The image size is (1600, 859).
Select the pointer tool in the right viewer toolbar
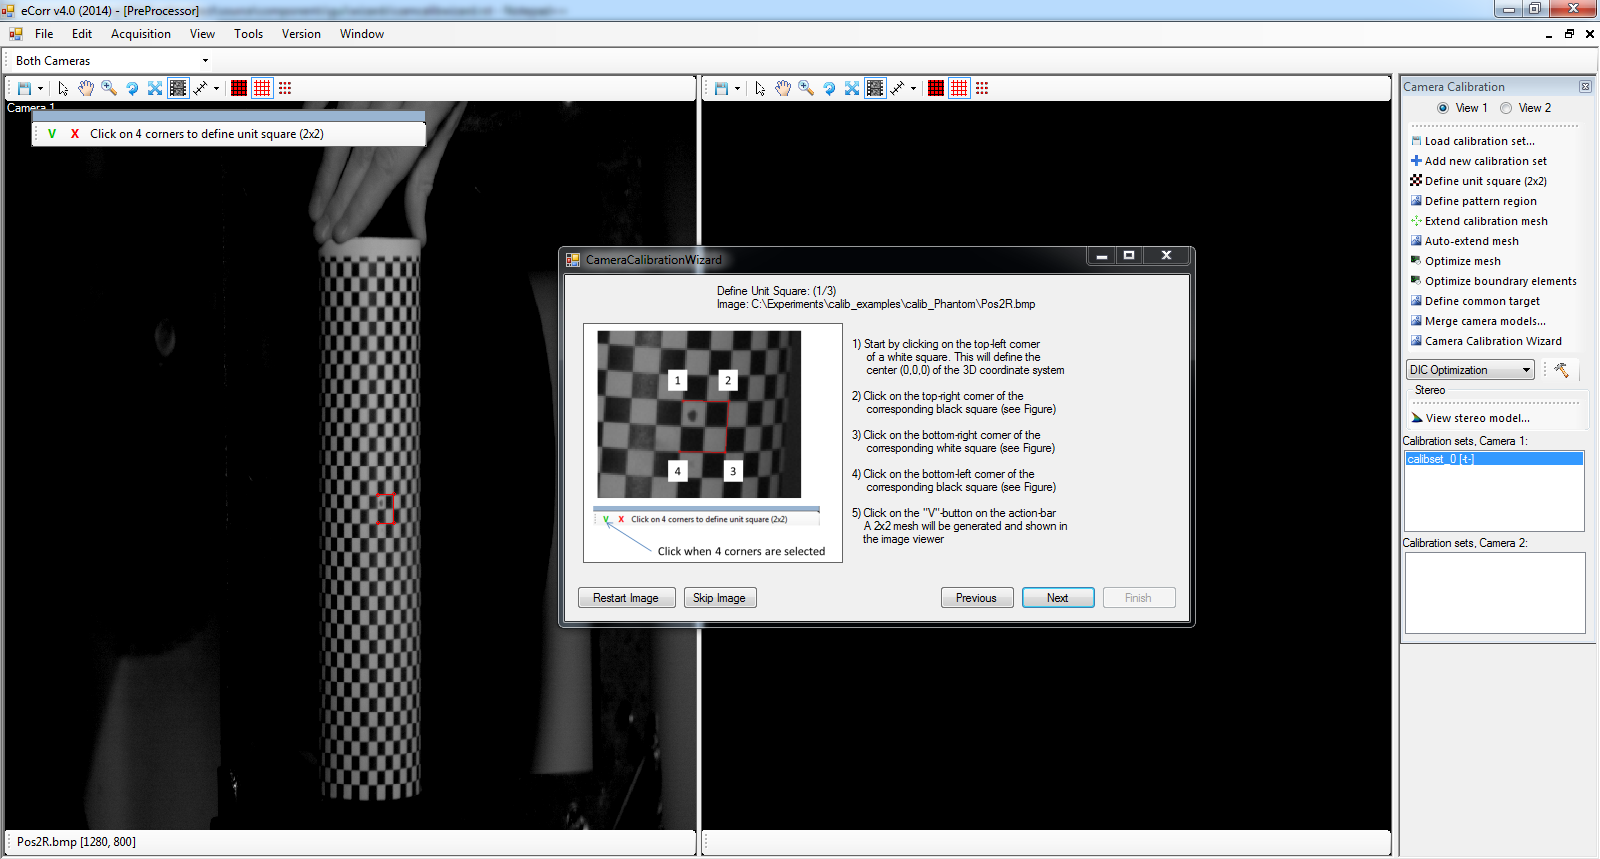tap(760, 88)
